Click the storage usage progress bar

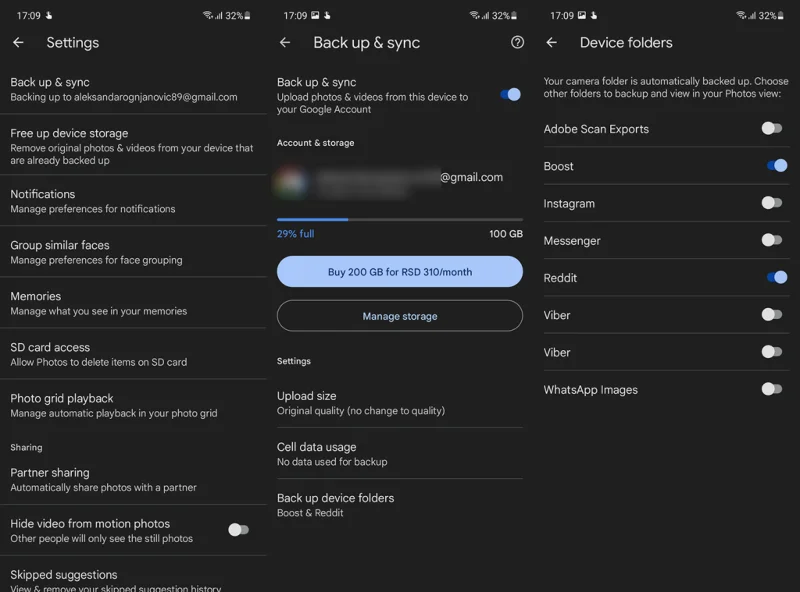[x=399, y=219]
